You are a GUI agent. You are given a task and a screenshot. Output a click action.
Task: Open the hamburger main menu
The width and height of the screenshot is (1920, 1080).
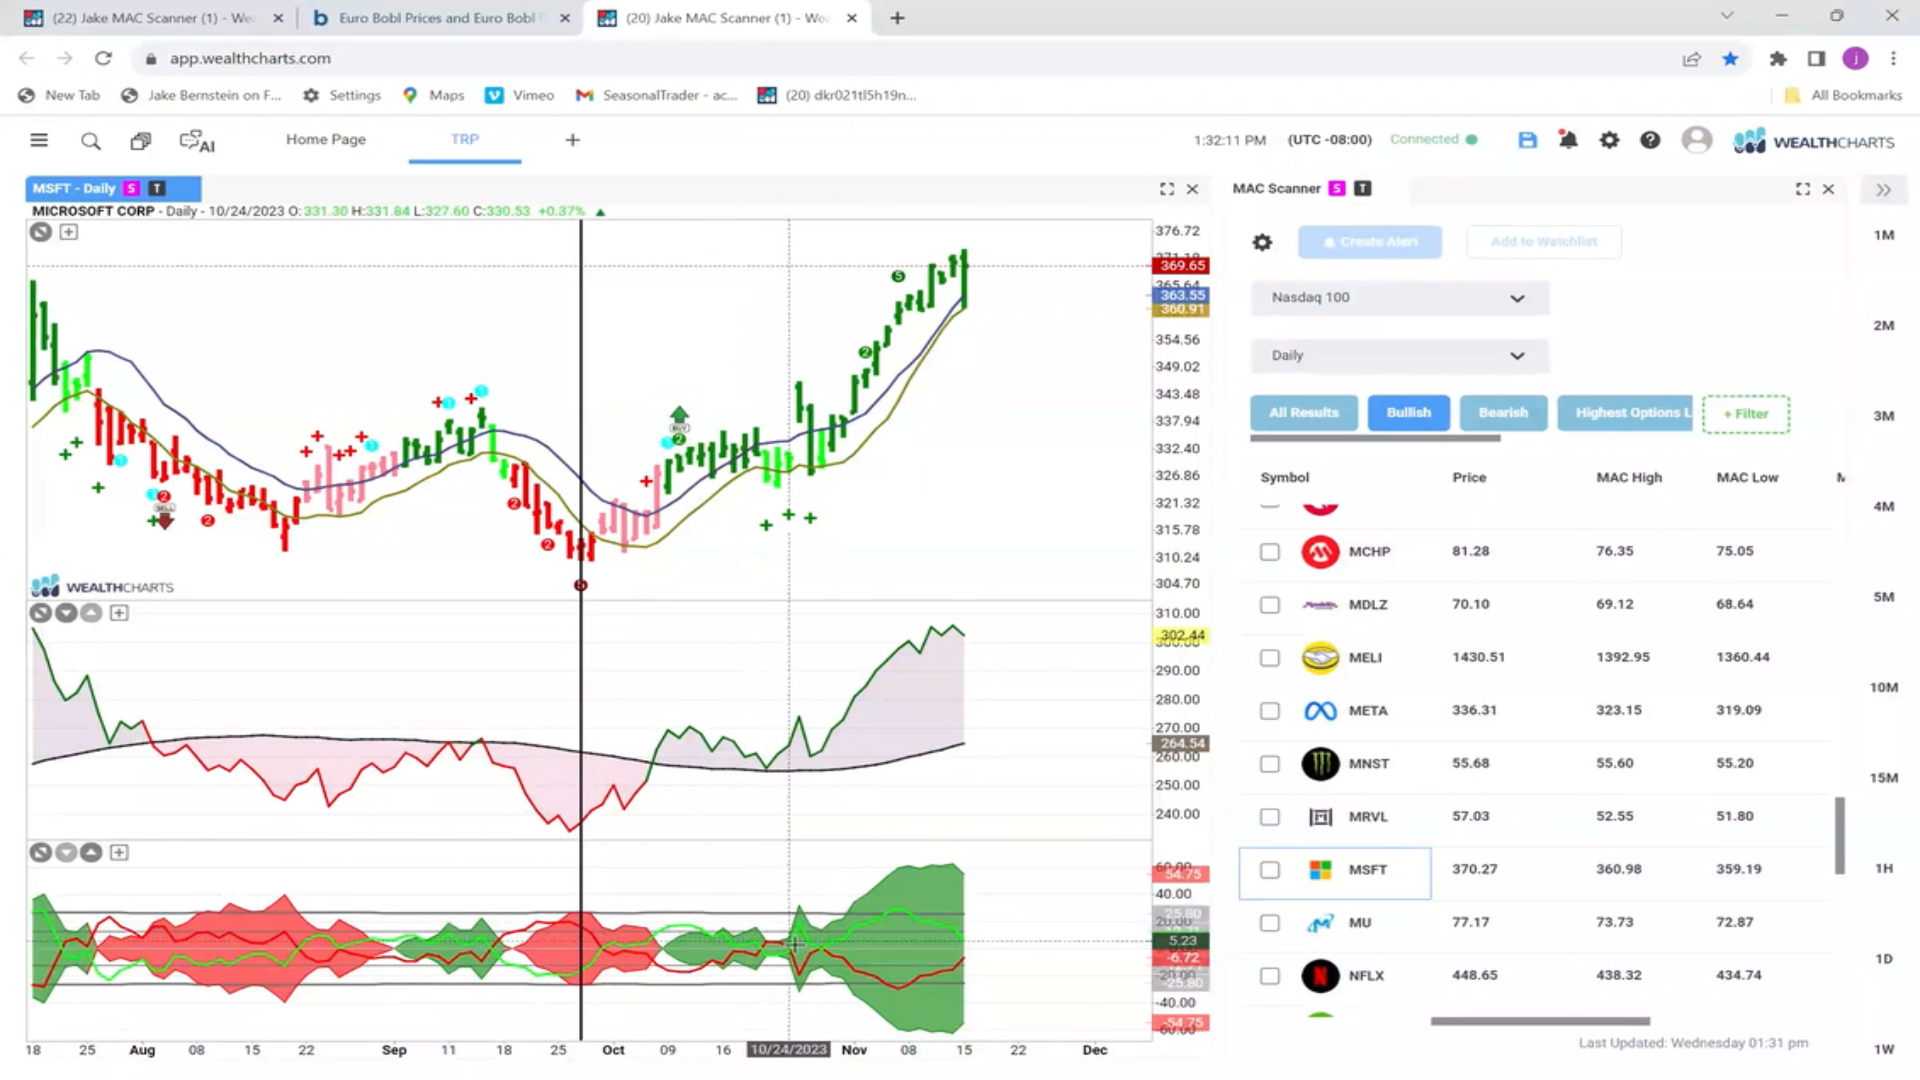point(39,140)
